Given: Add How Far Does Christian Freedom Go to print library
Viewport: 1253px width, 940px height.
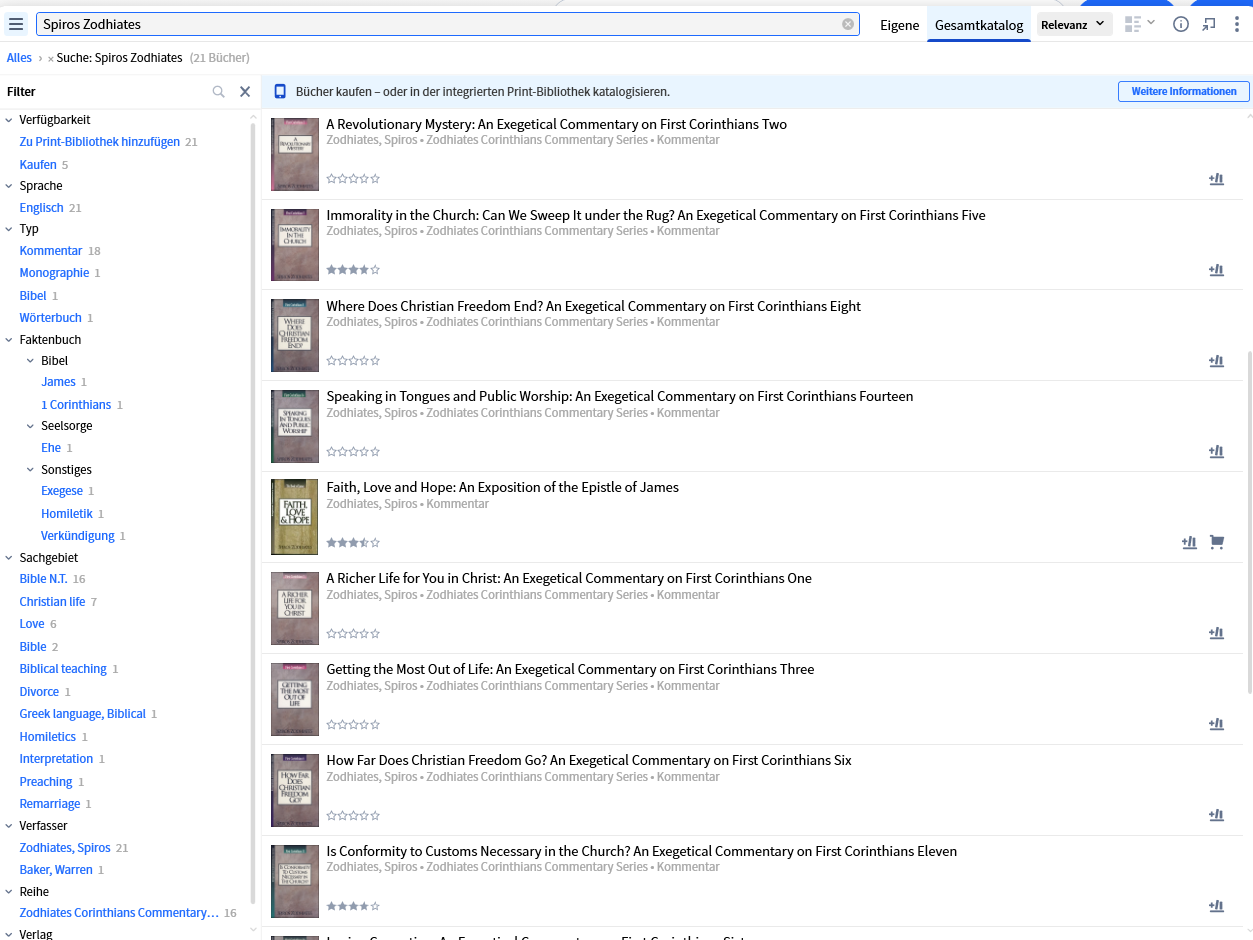Looking at the screenshot, I should click(1216, 816).
